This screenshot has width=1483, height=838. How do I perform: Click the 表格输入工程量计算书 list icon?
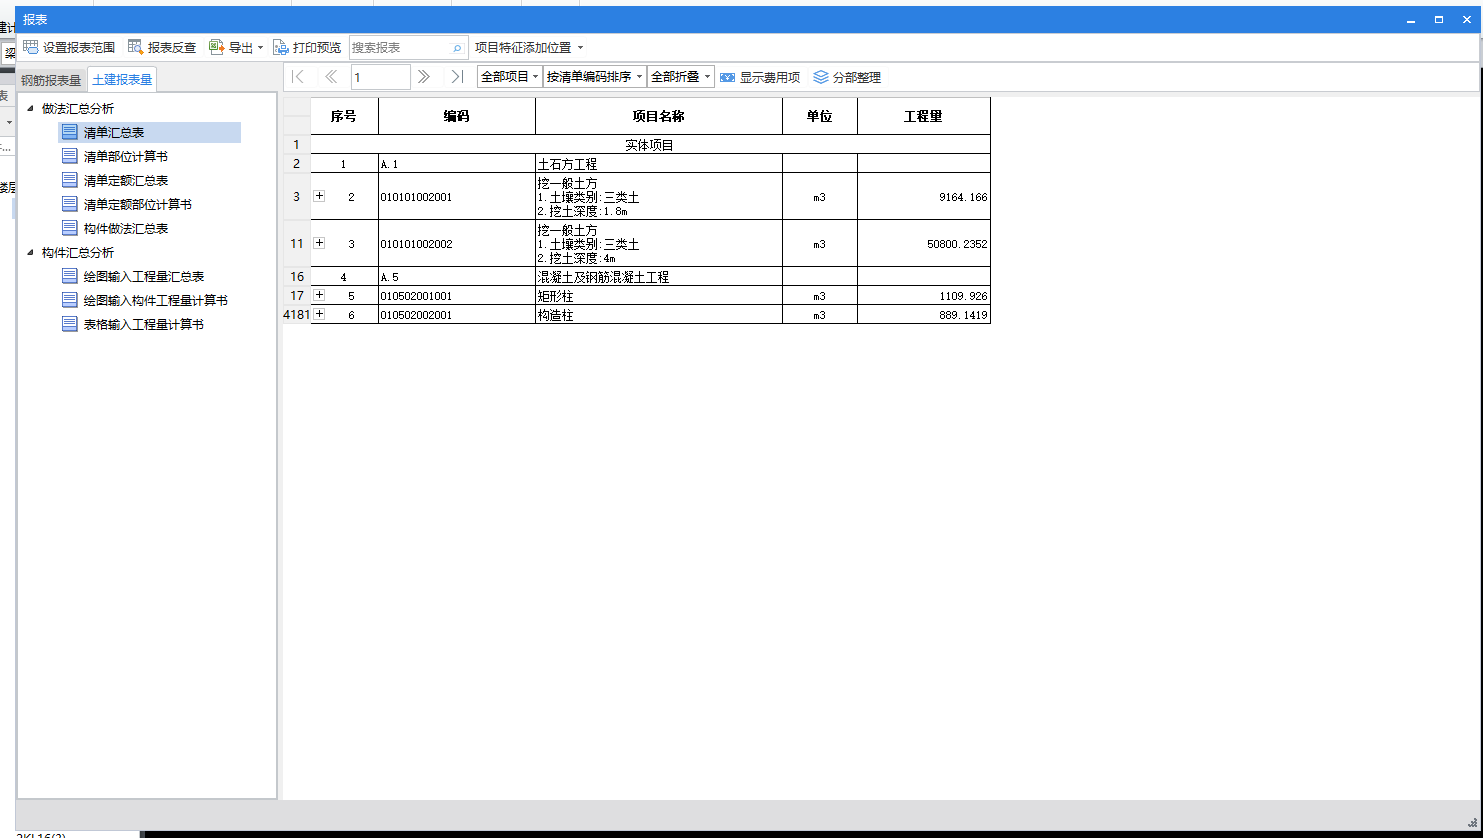(x=69, y=324)
